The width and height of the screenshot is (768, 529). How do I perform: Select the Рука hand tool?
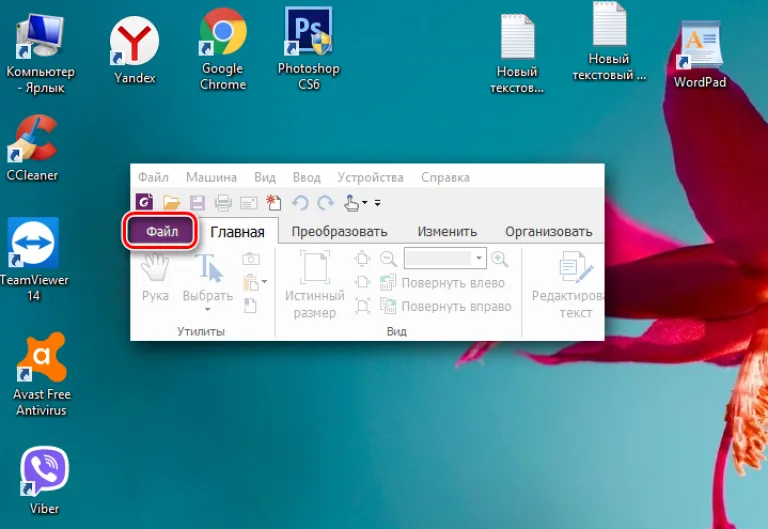[155, 277]
